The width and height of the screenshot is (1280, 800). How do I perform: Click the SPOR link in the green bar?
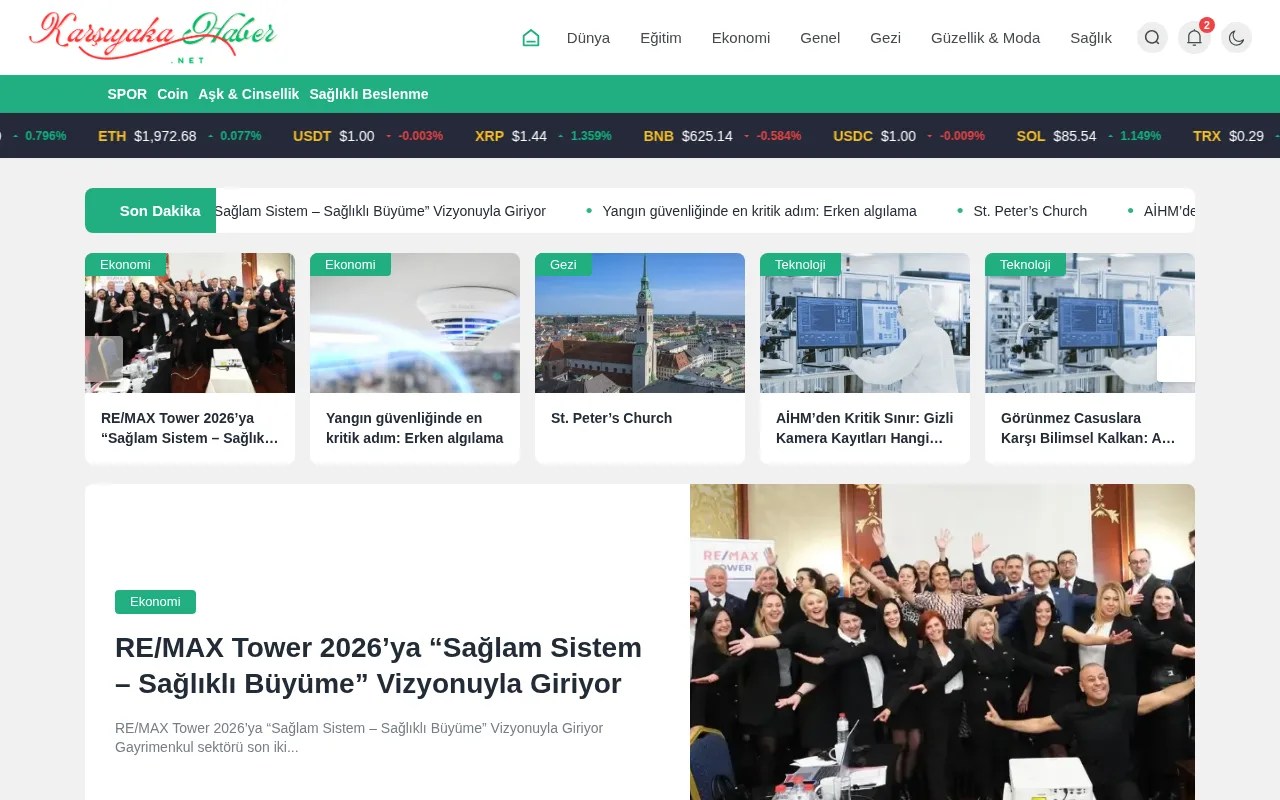coord(127,93)
